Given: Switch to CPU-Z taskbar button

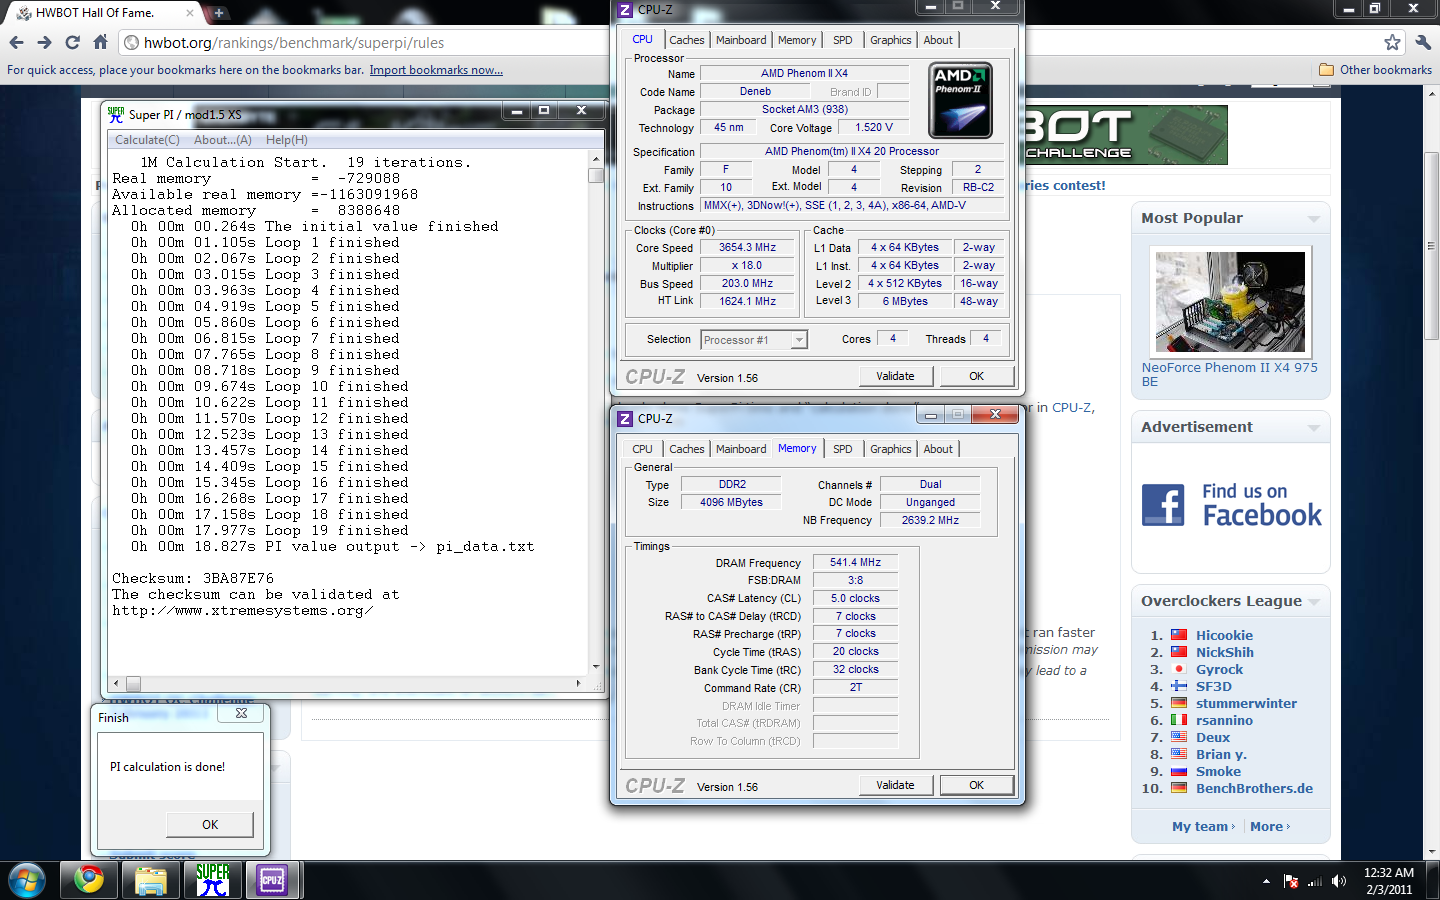Looking at the screenshot, I should click(272, 880).
